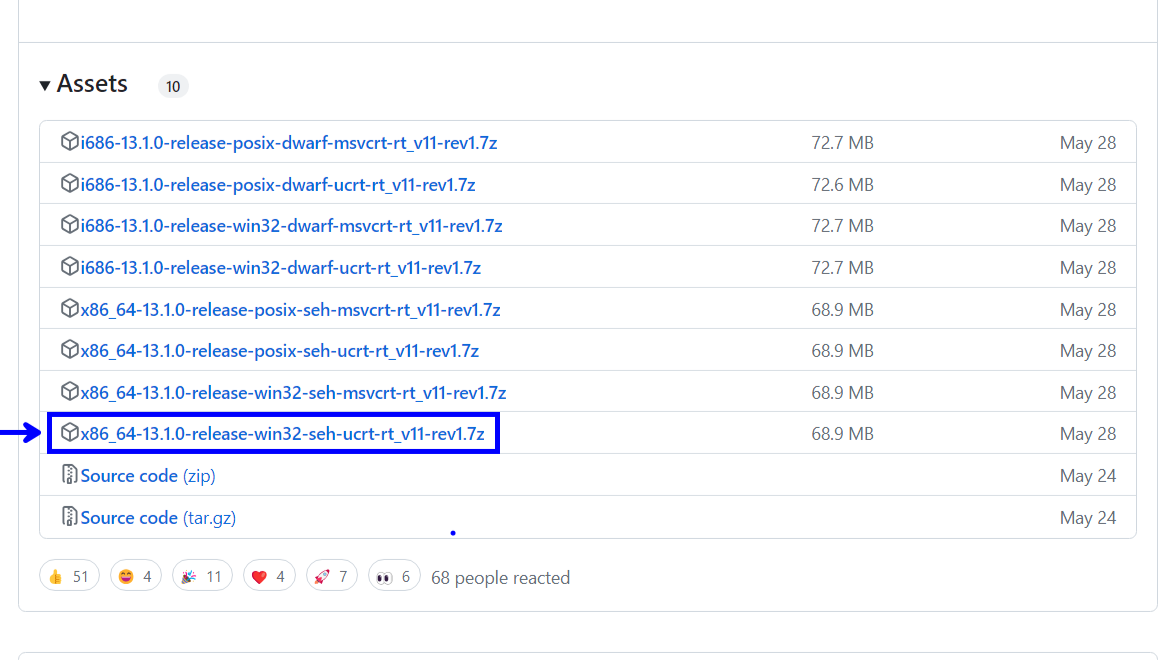Screen dimensions: 1173x660
Task: Click file icon beside Source code (tar.gz)
Action: [x=70, y=516]
